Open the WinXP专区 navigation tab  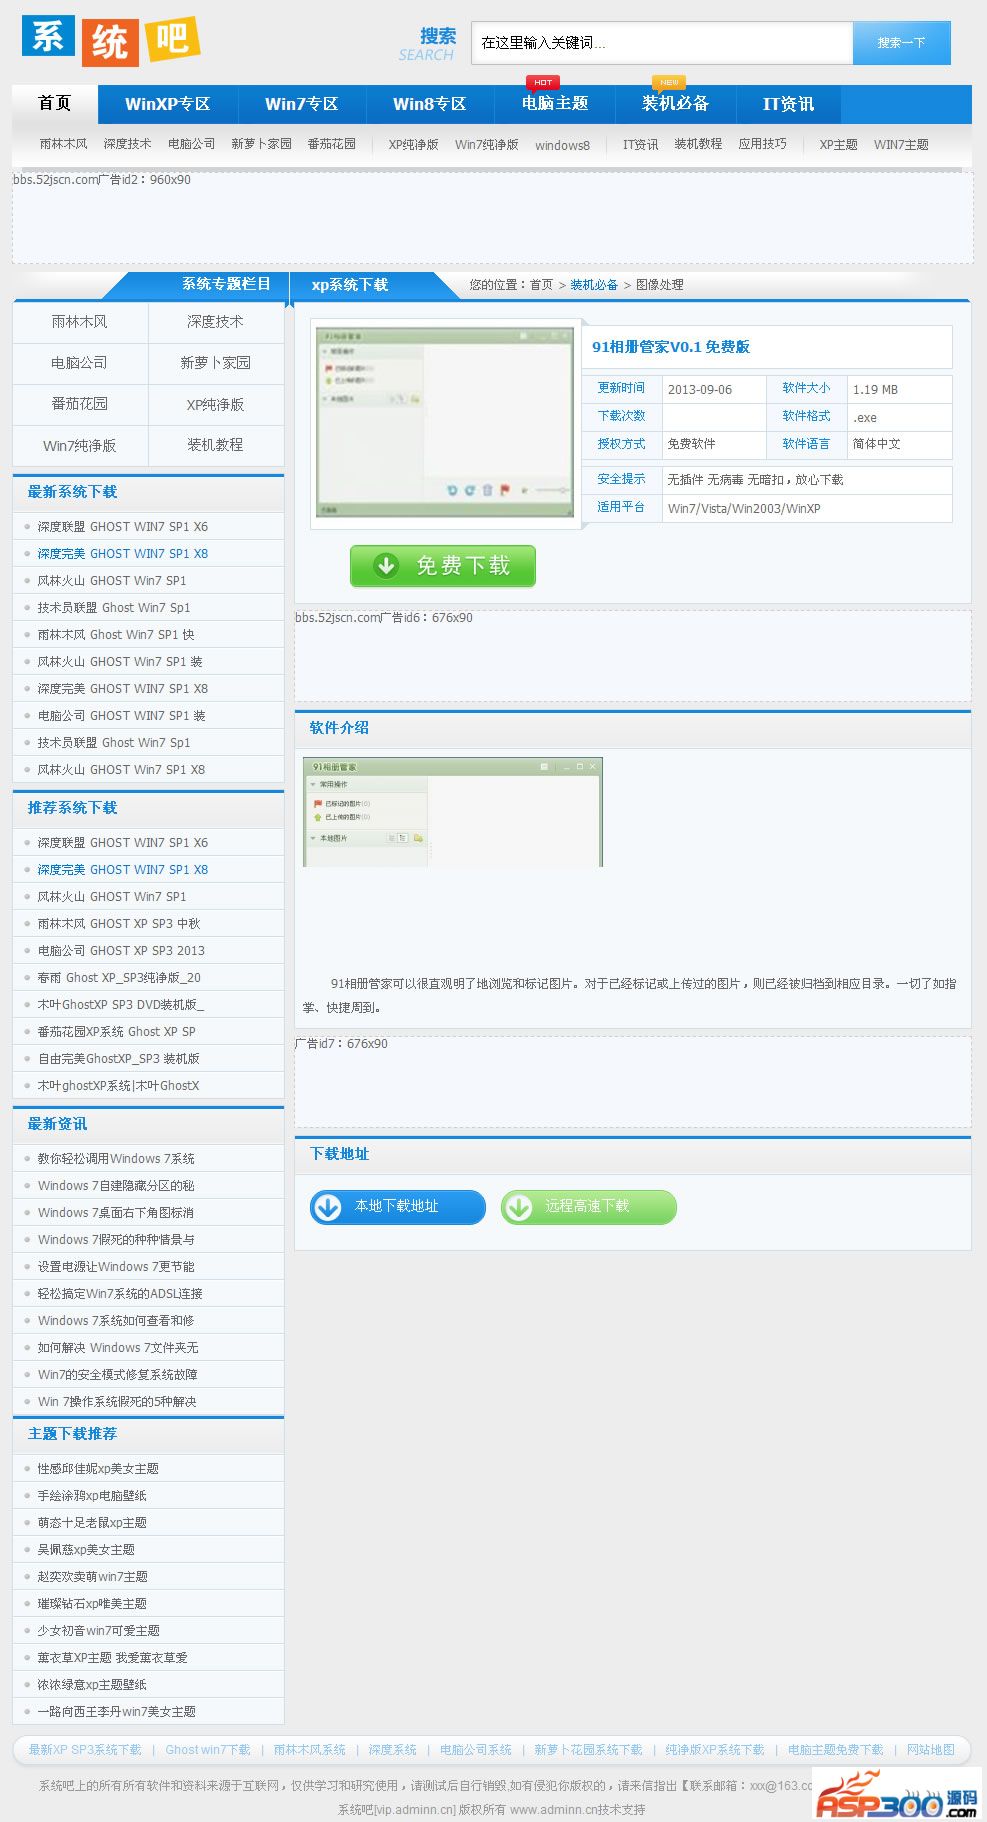coord(168,104)
